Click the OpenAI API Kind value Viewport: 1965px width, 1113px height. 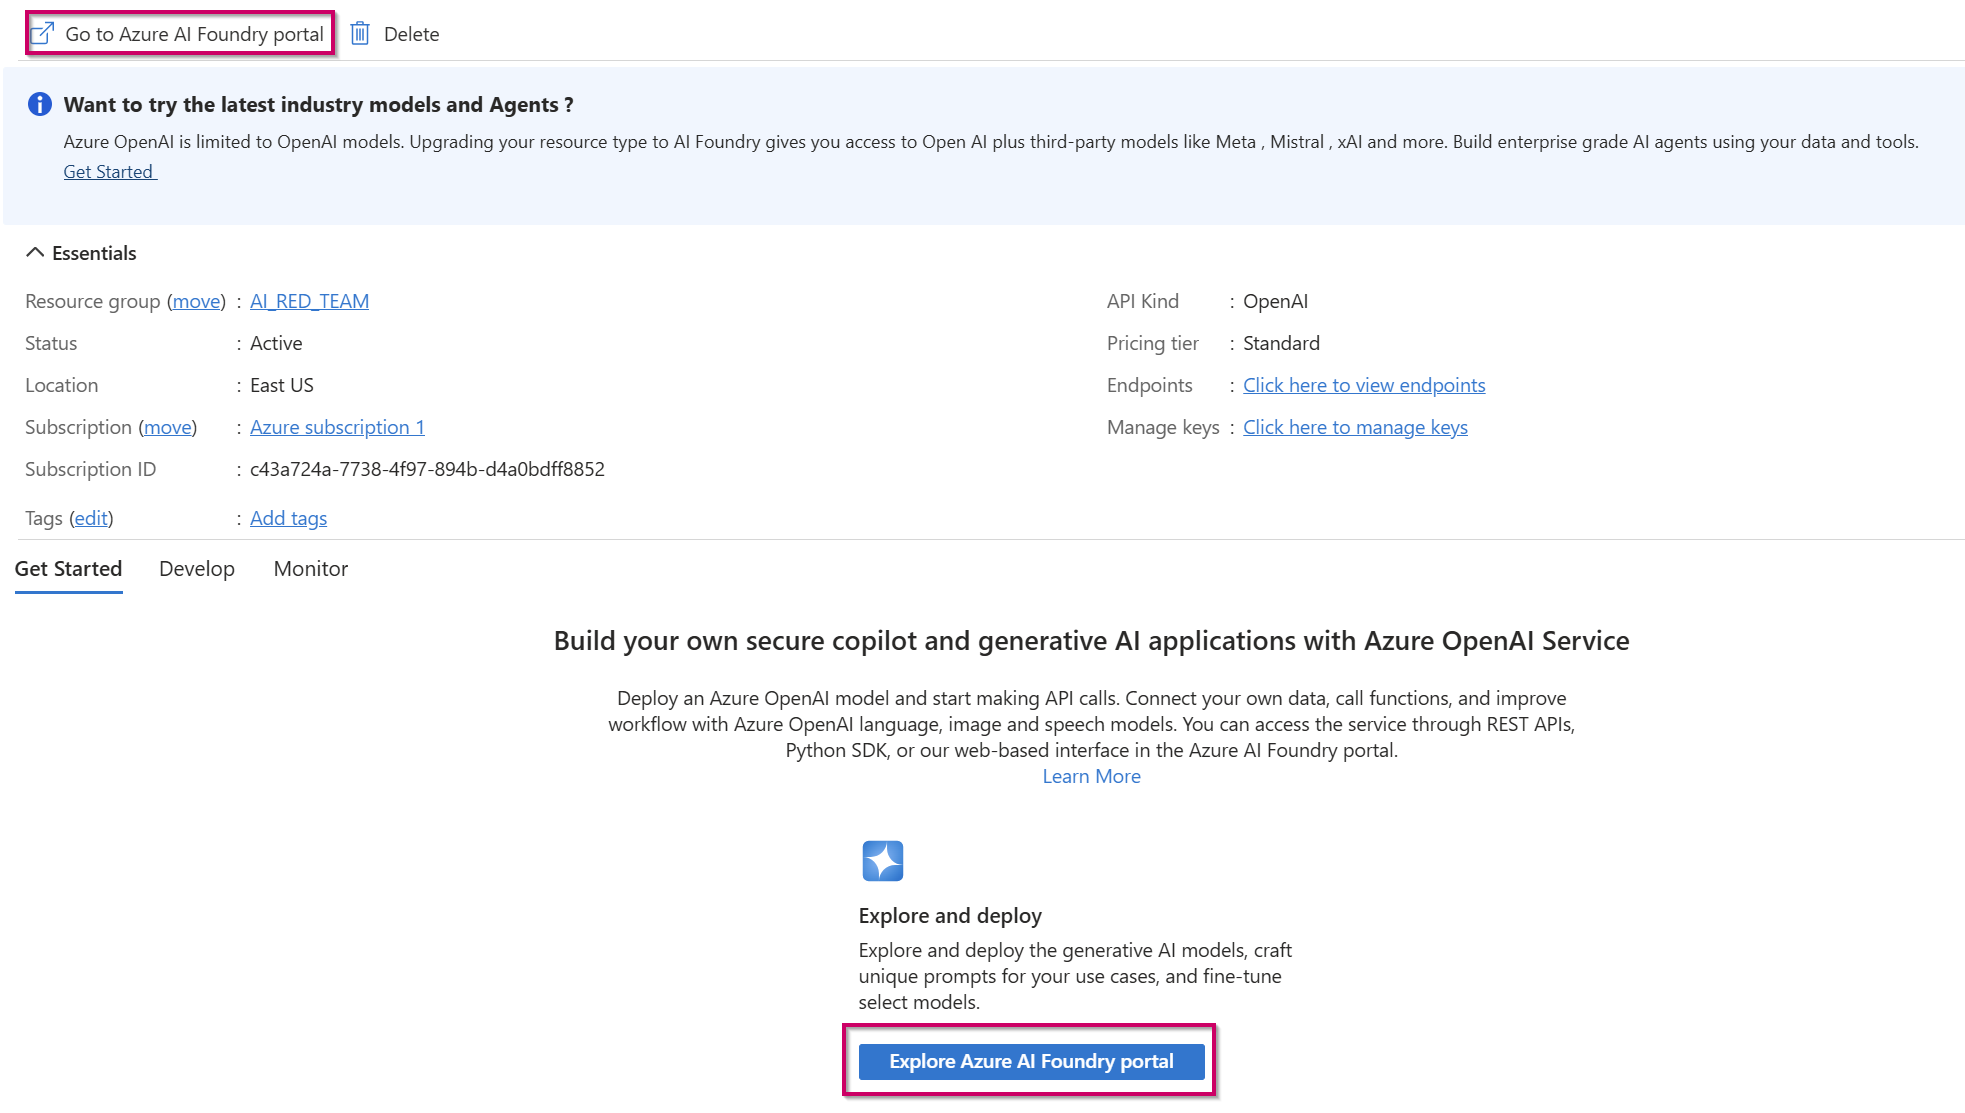point(1275,301)
